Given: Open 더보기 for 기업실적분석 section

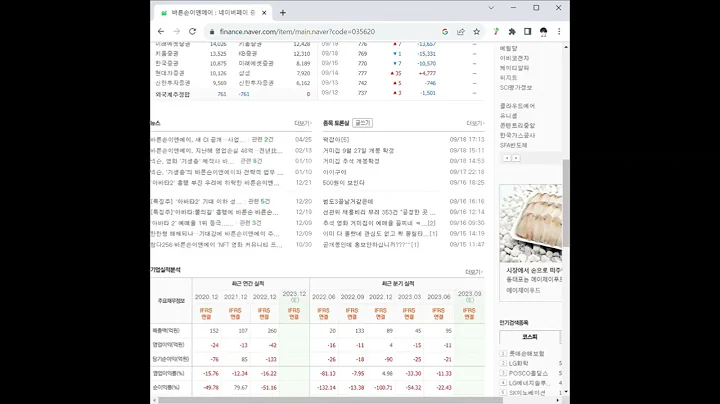Looking at the screenshot, I should (x=474, y=272).
